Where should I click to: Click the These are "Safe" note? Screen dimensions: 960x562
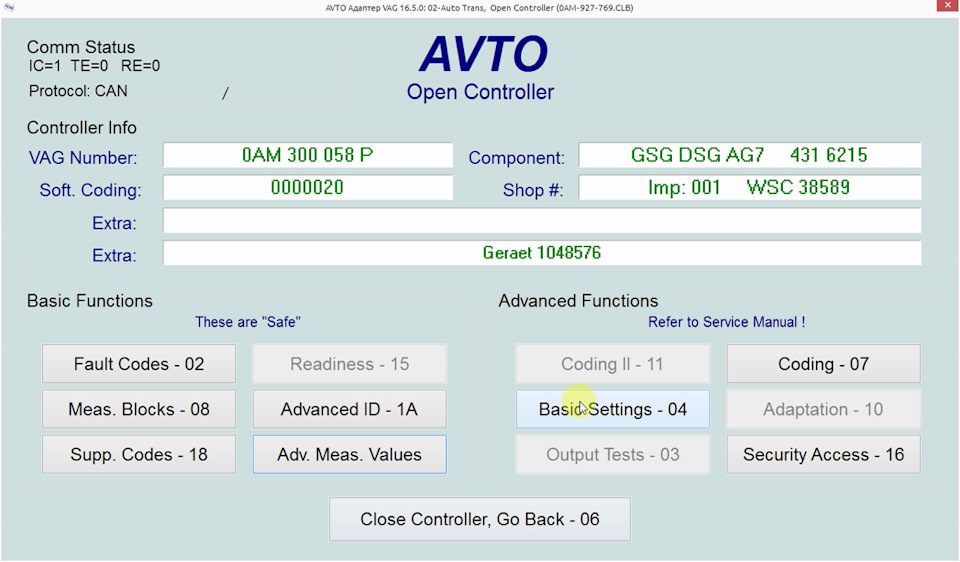(x=247, y=322)
